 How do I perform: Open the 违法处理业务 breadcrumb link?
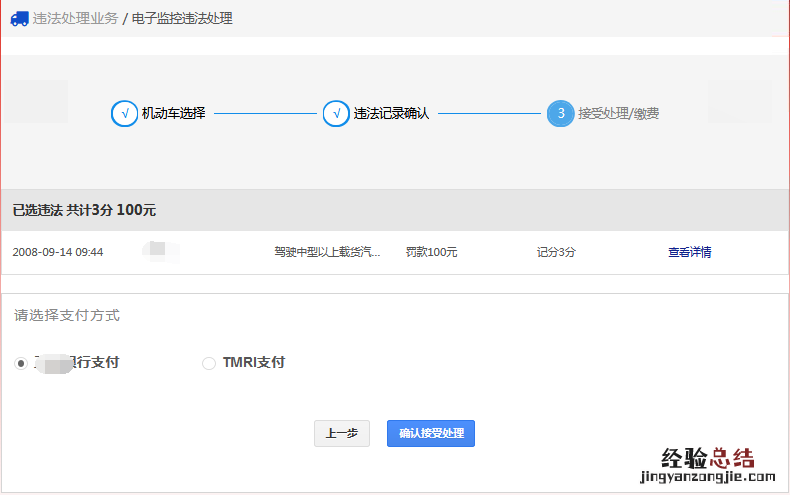point(75,18)
